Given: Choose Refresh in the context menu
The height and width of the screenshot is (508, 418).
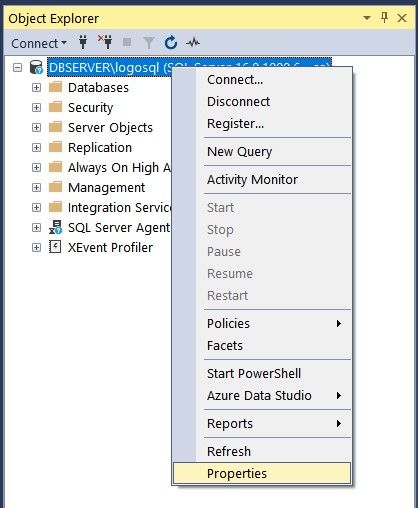Looking at the screenshot, I should pyautogui.click(x=262, y=452).
